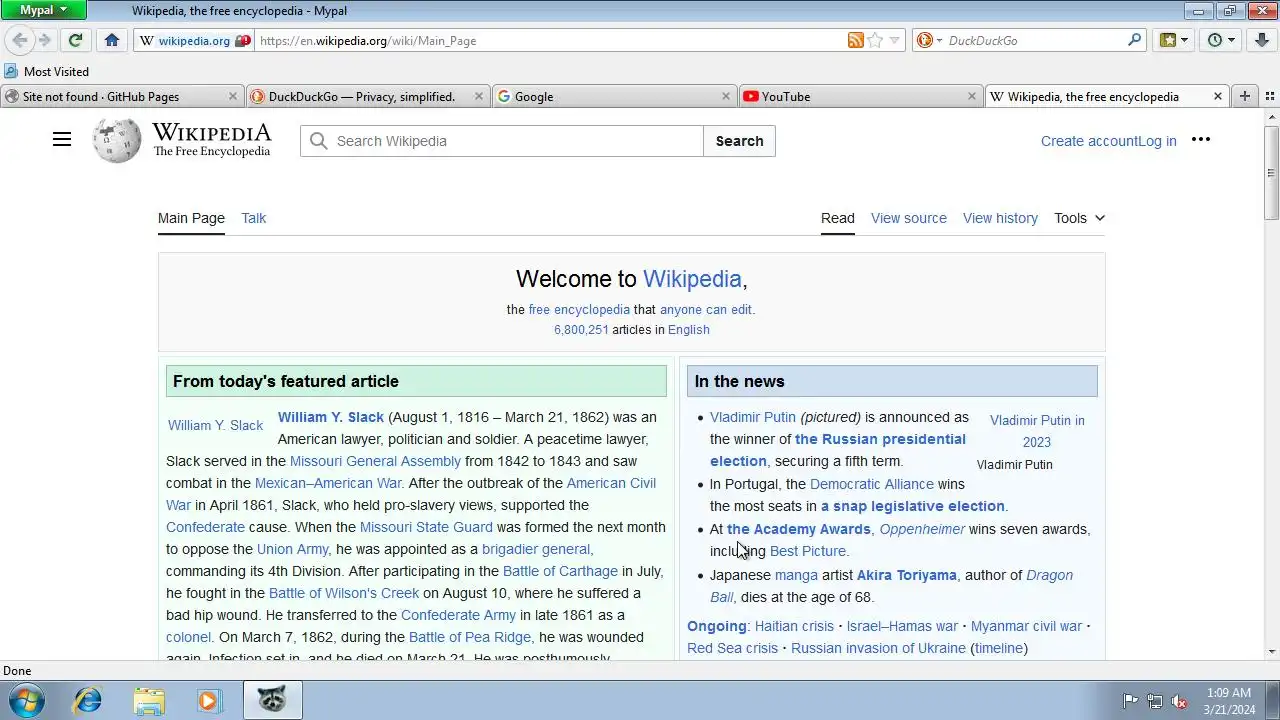Reload the current page

pos(75,40)
